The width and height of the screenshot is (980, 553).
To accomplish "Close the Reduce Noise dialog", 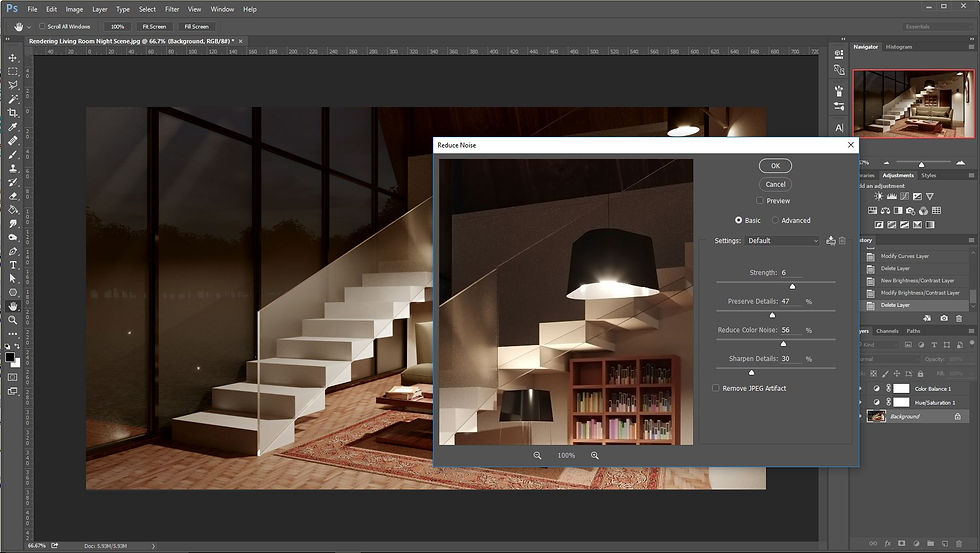I will coord(851,145).
